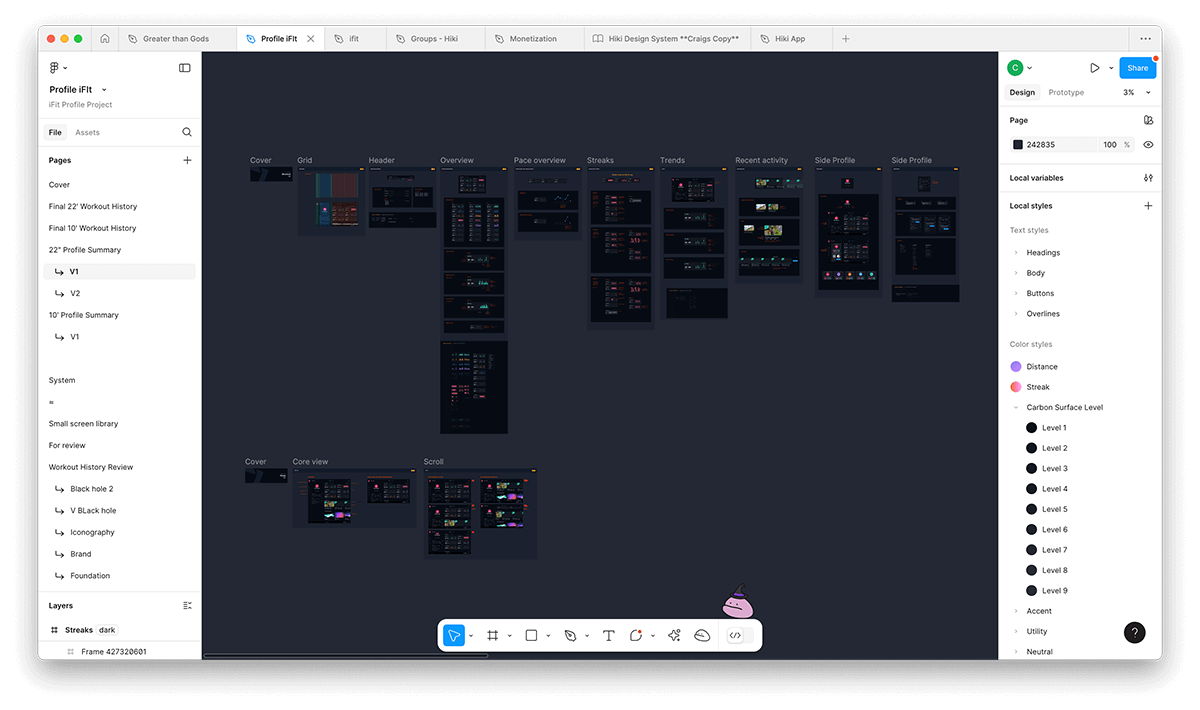The width and height of the screenshot is (1200, 710).
Task: Expand the Body text styles group
Action: (1016, 273)
